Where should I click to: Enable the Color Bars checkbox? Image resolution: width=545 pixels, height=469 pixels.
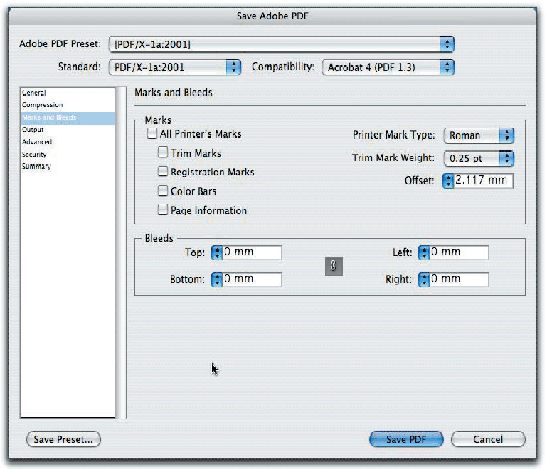[x=163, y=191]
